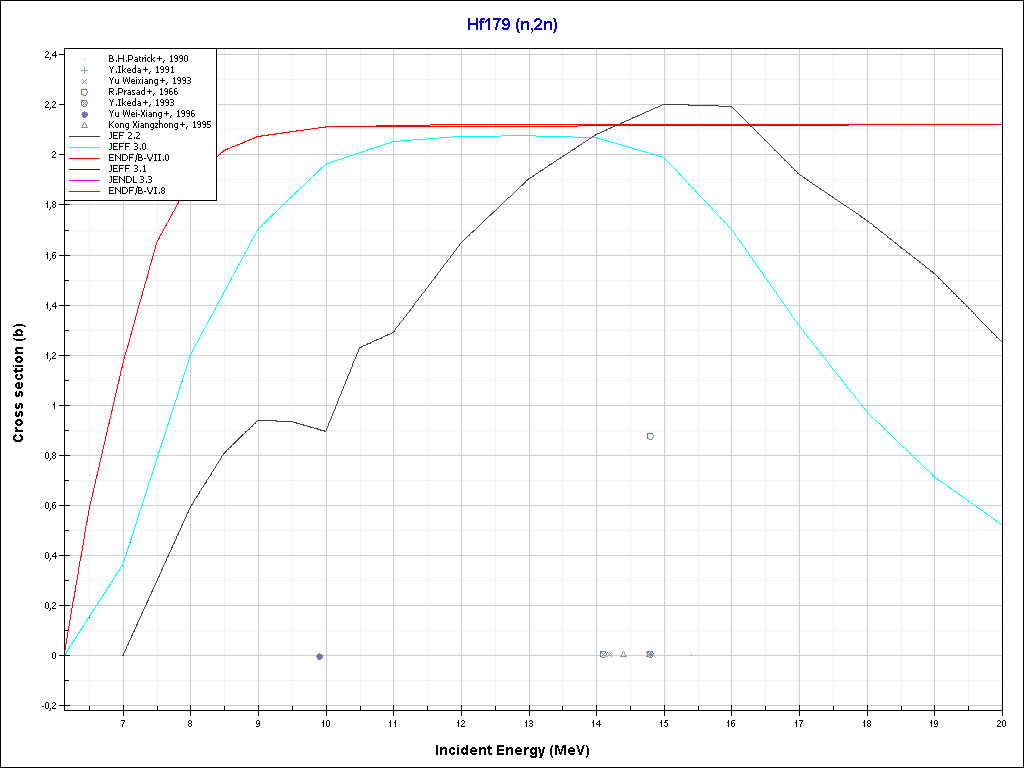Click the plus marker for Y.Ikeda 1991 in legend

coord(85,70)
